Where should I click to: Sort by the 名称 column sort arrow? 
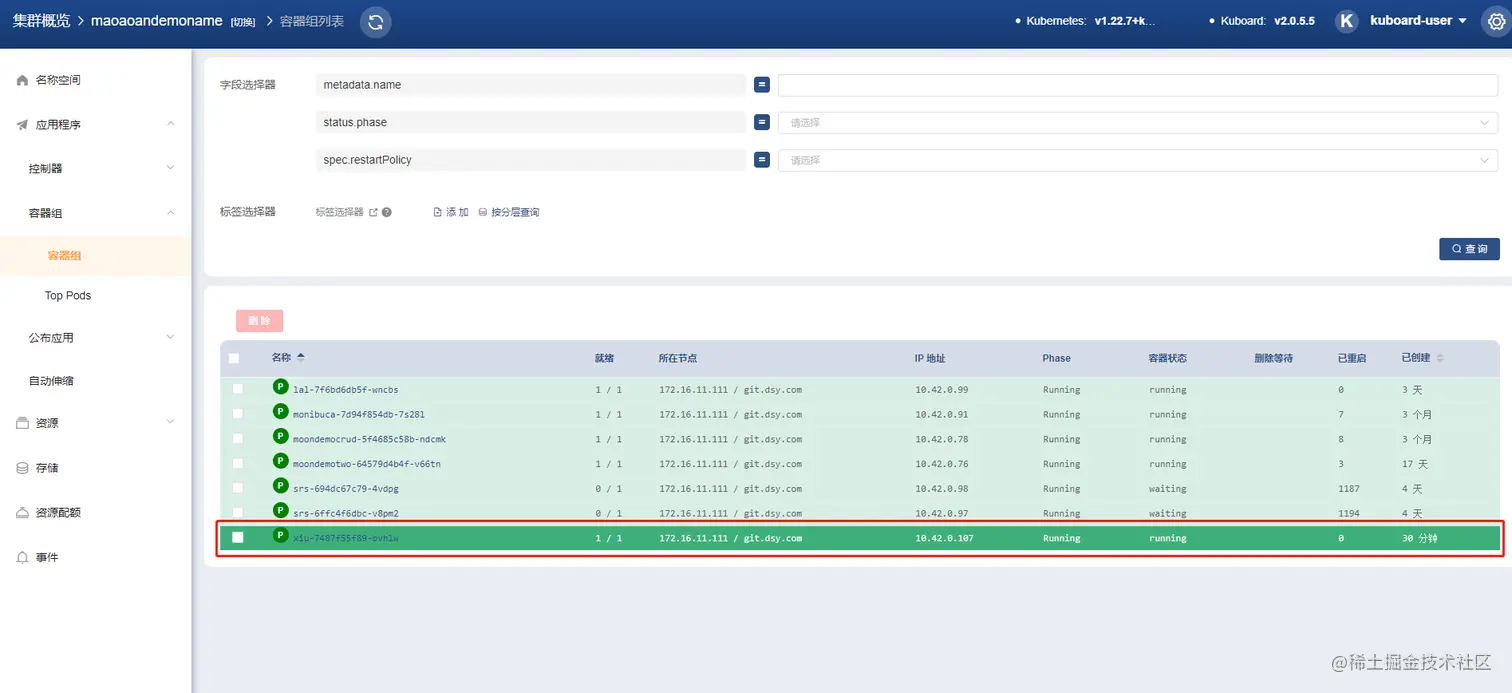301,358
